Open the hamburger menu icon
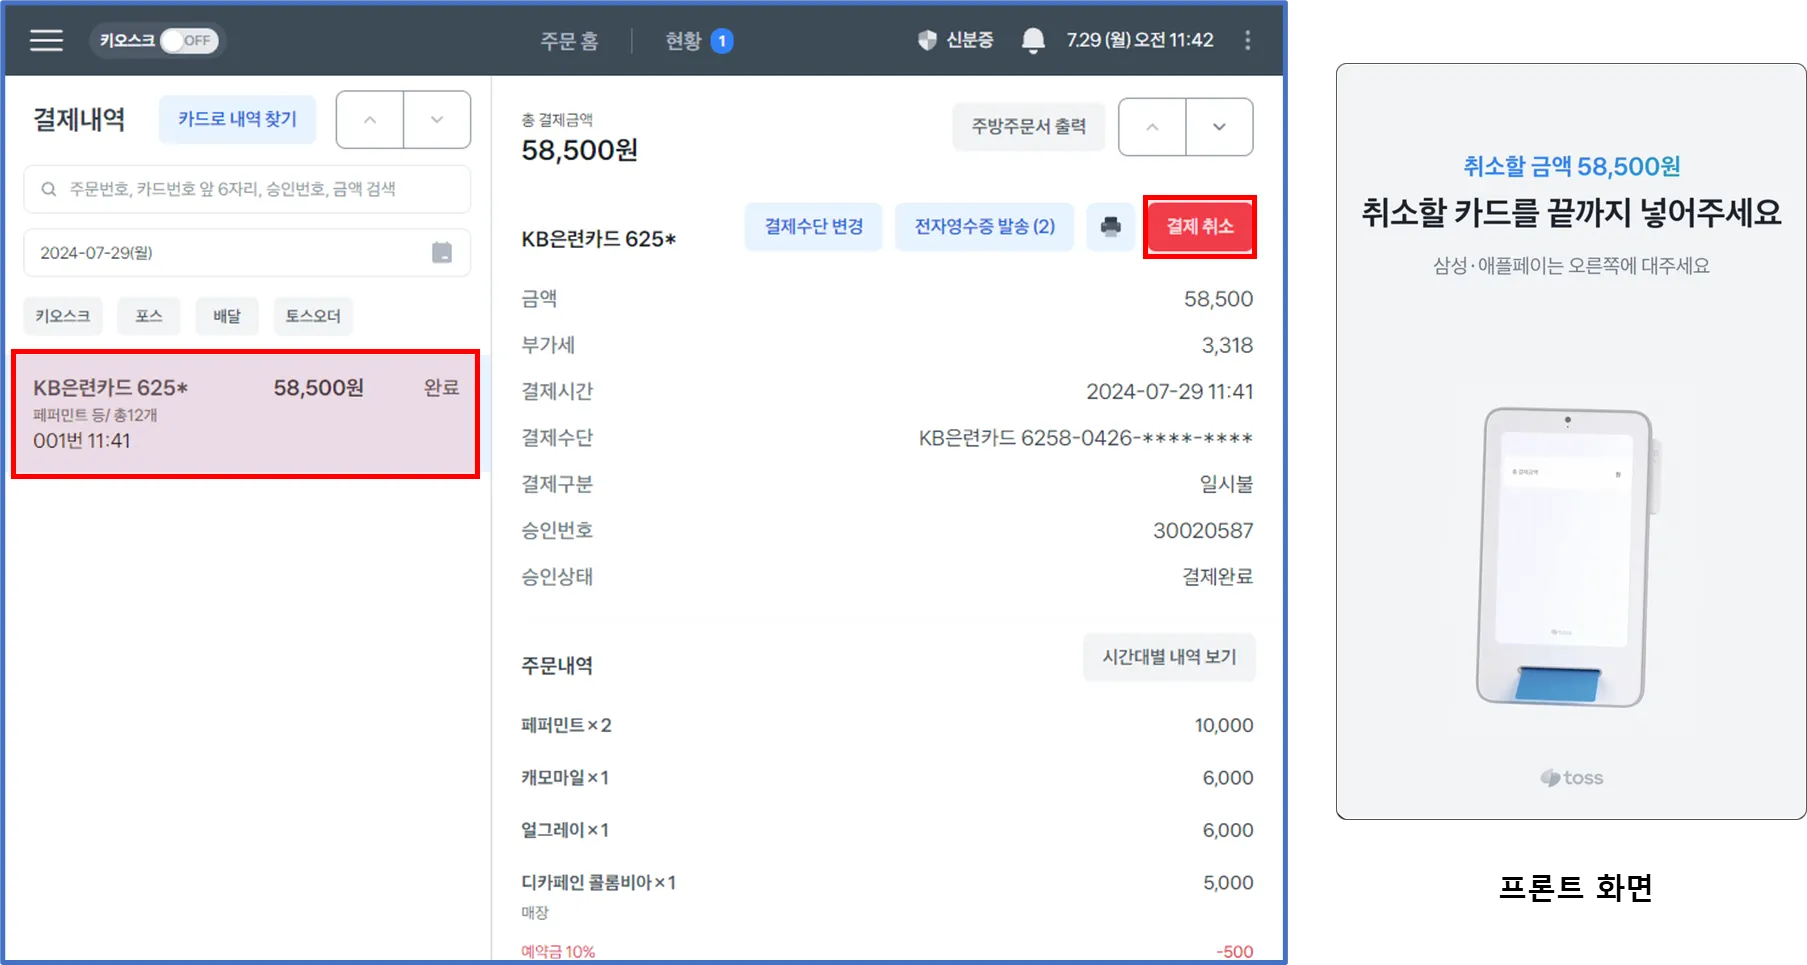The height and width of the screenshot is (965, 1807). click(46, 40)
